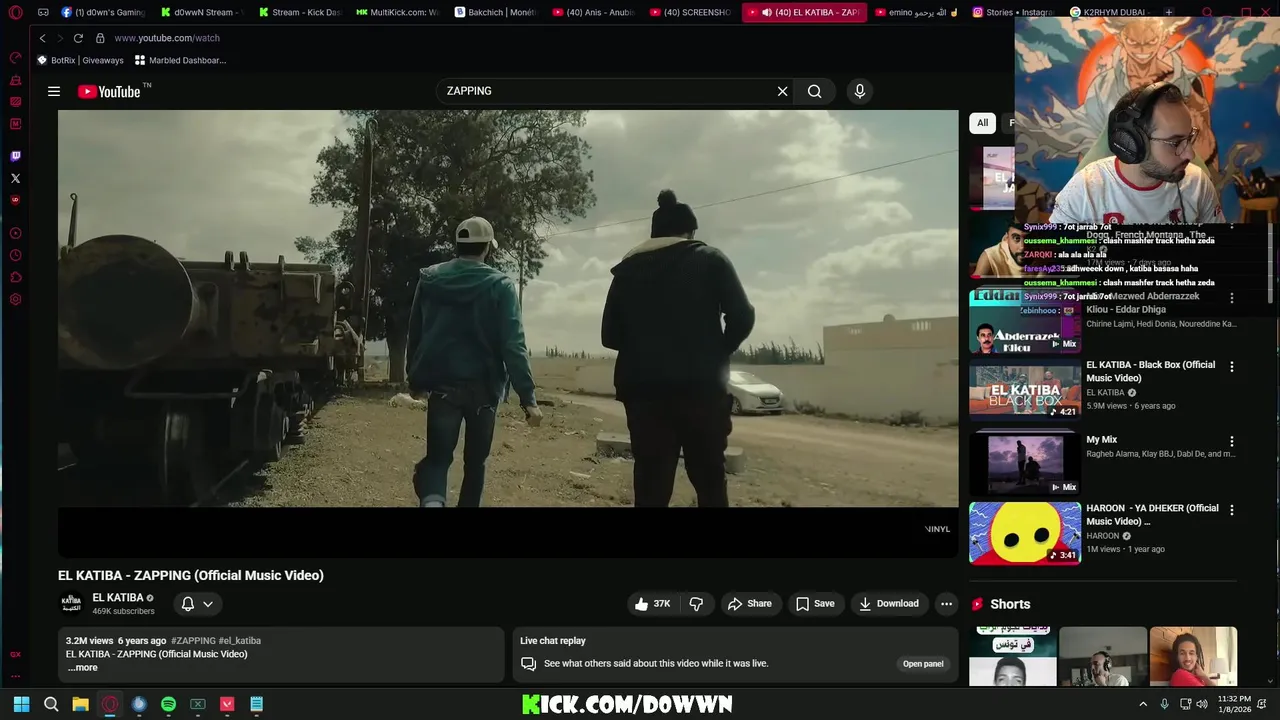The width and height of the screenshot is (1280, 720).
Task: Switch to Anis - Anubis YouTube tab
Action: (x=594, y=12)
